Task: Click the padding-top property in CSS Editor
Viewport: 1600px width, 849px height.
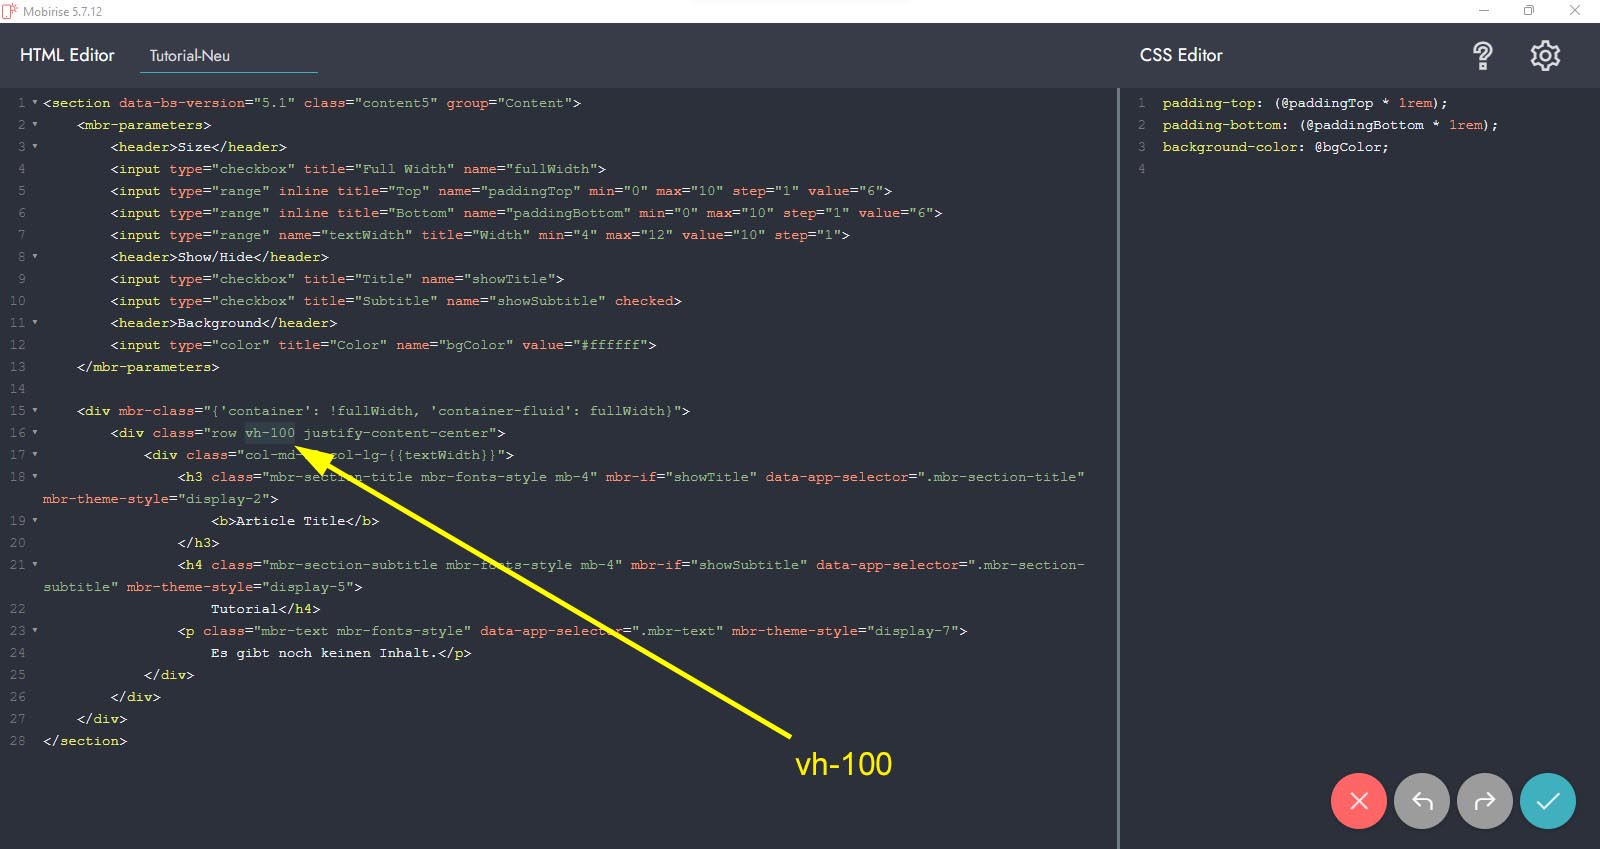Action: point(1208,103)
